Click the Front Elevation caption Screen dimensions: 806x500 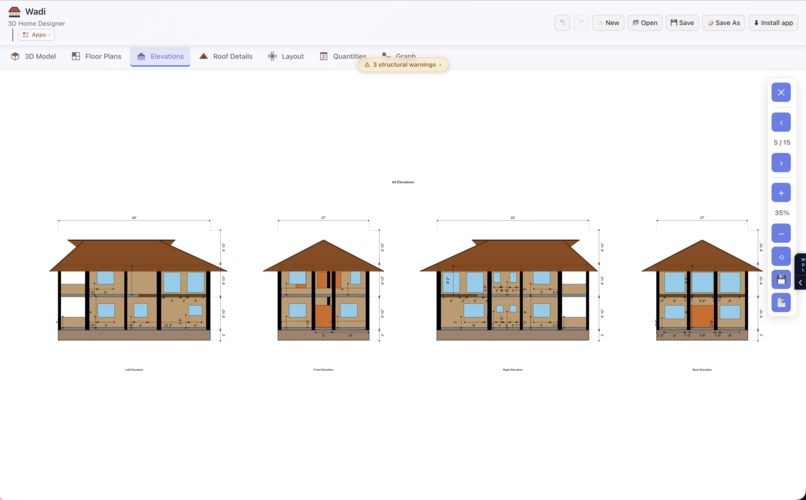[323, 370]
